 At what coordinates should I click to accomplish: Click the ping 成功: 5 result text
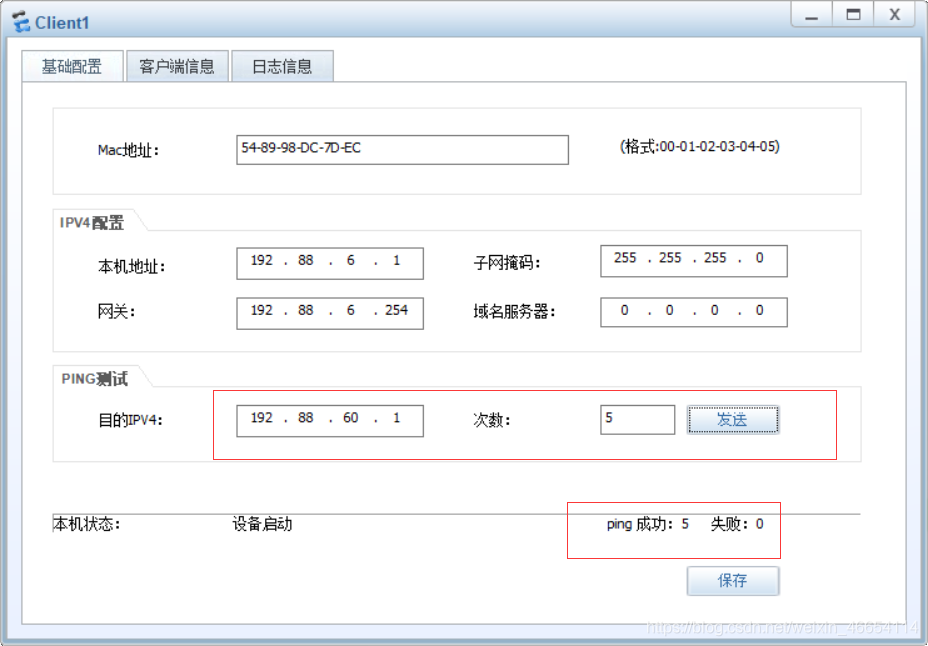(647, 524)
